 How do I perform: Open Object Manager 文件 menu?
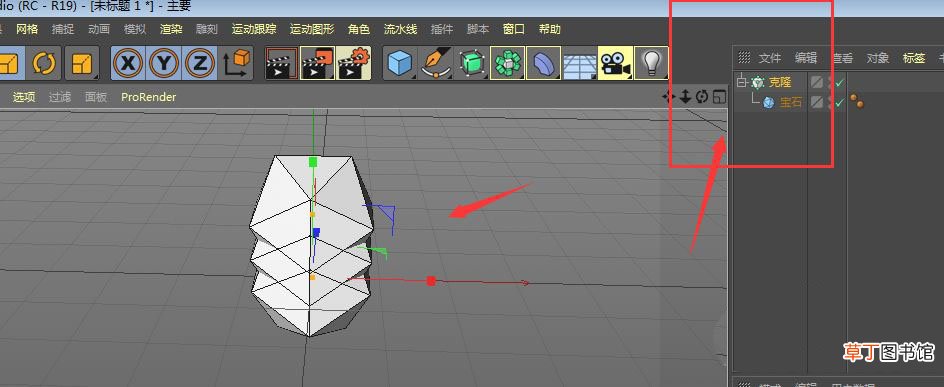[769, 58]
